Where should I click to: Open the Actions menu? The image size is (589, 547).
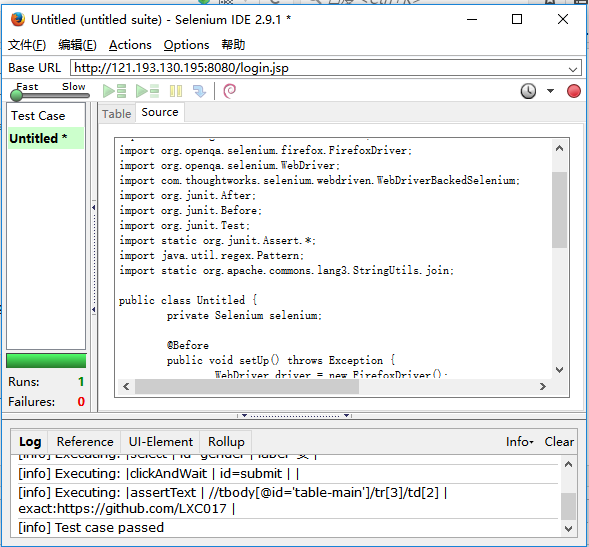click(130, 45)
